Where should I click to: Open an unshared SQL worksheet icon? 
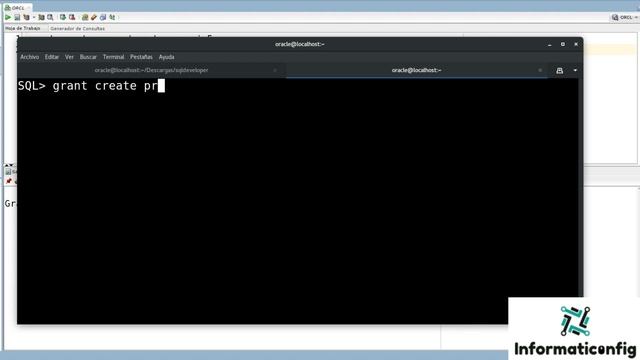coord(84,17)
